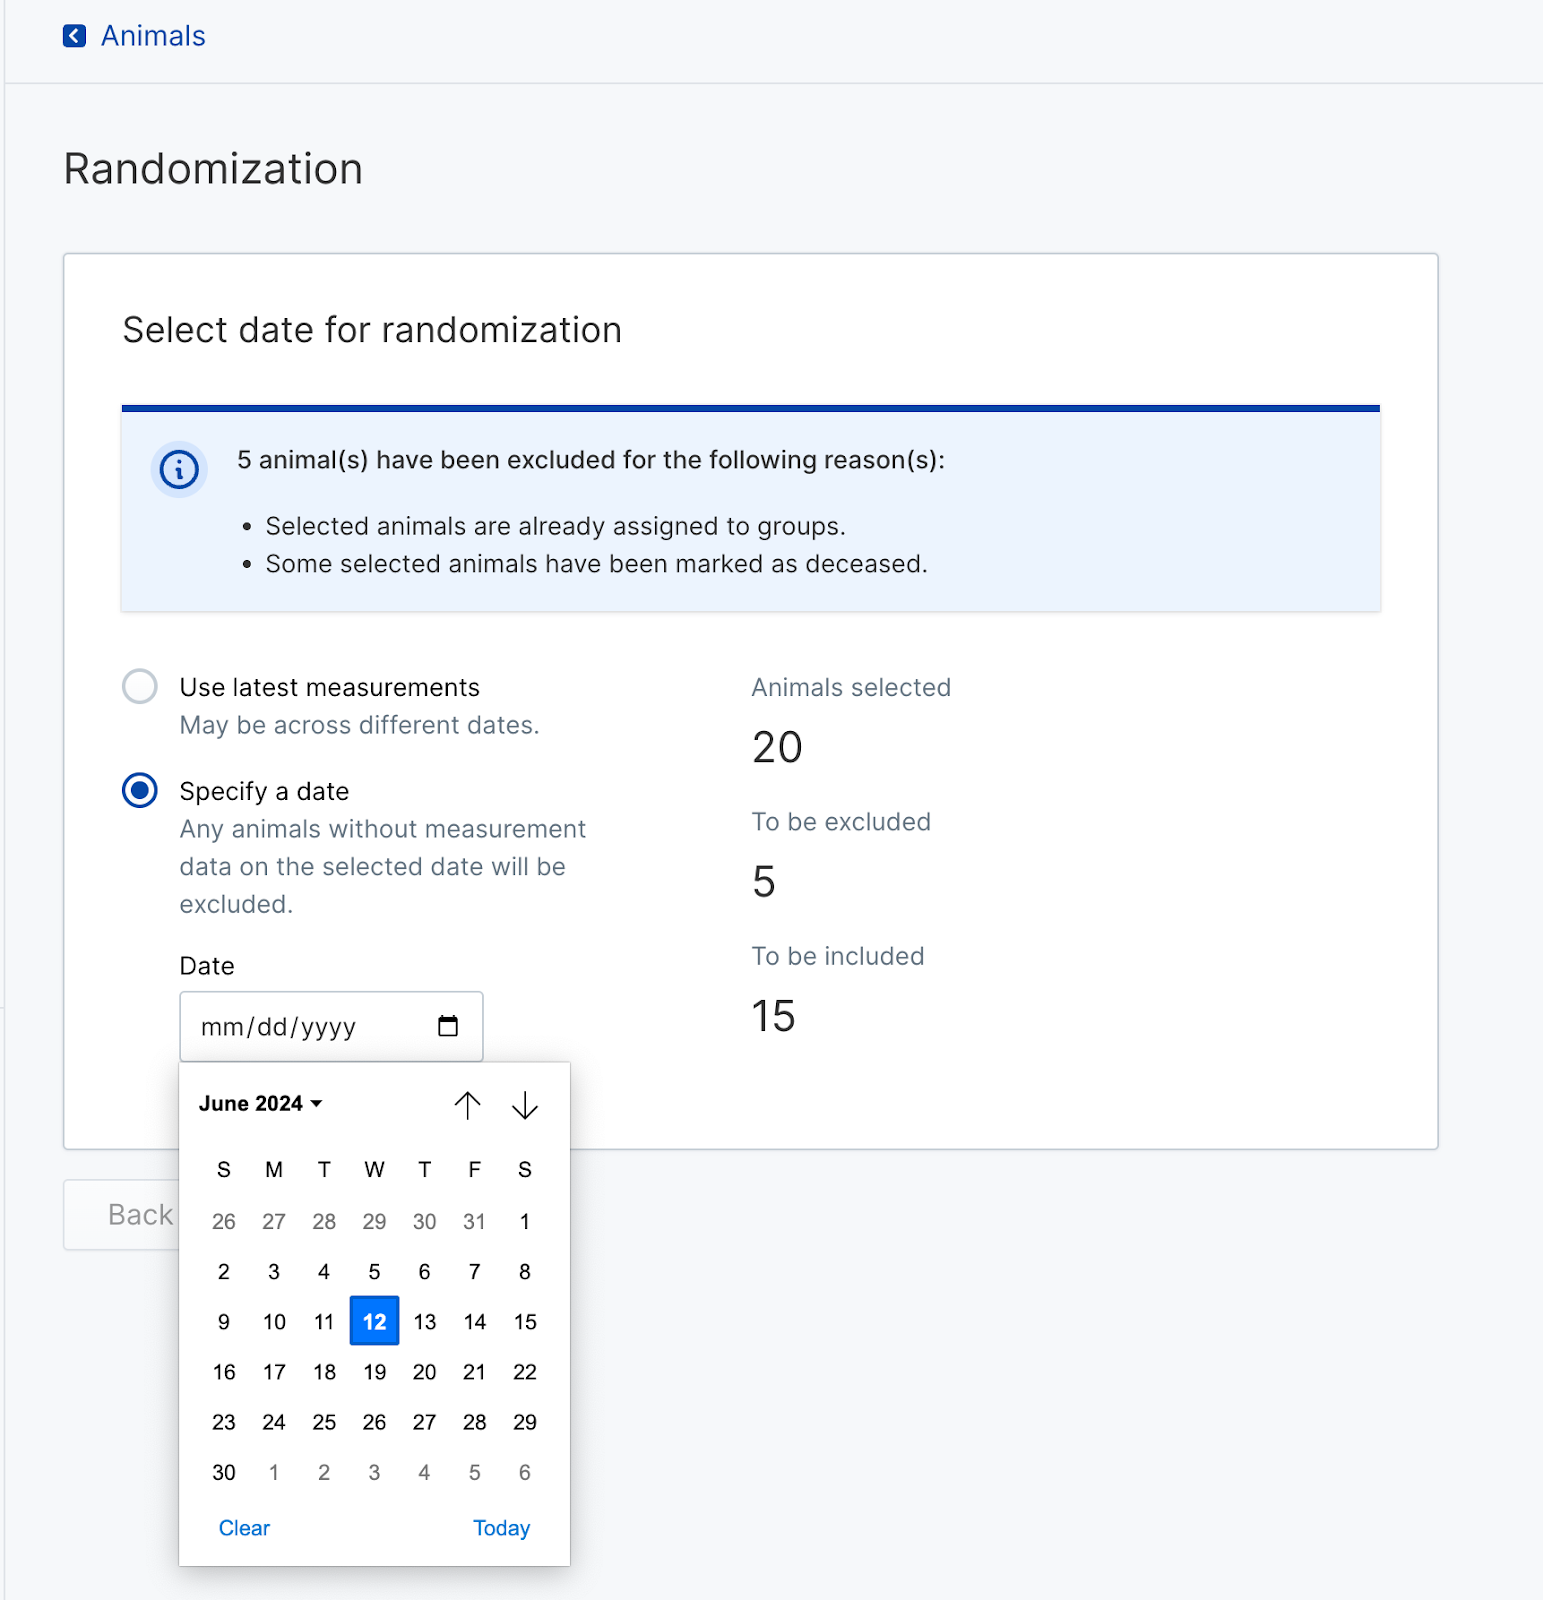Click the info icon in the exclusion notice
Image resolution: width=1543 pixels, height=1600 pixels.
(x=179, y=469)
